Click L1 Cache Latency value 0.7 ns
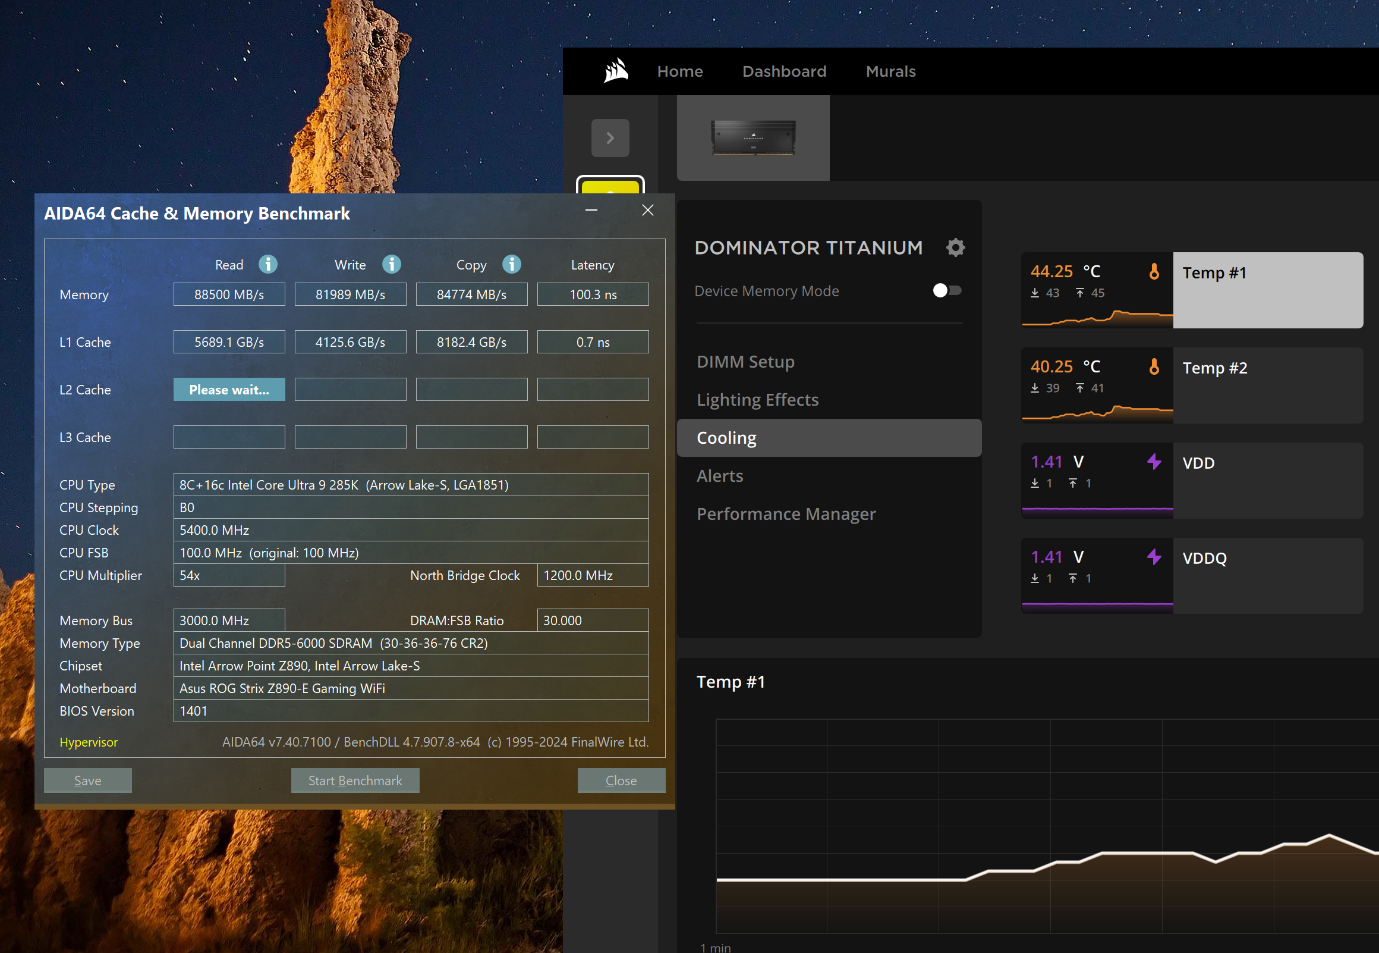 coord(593,342)
